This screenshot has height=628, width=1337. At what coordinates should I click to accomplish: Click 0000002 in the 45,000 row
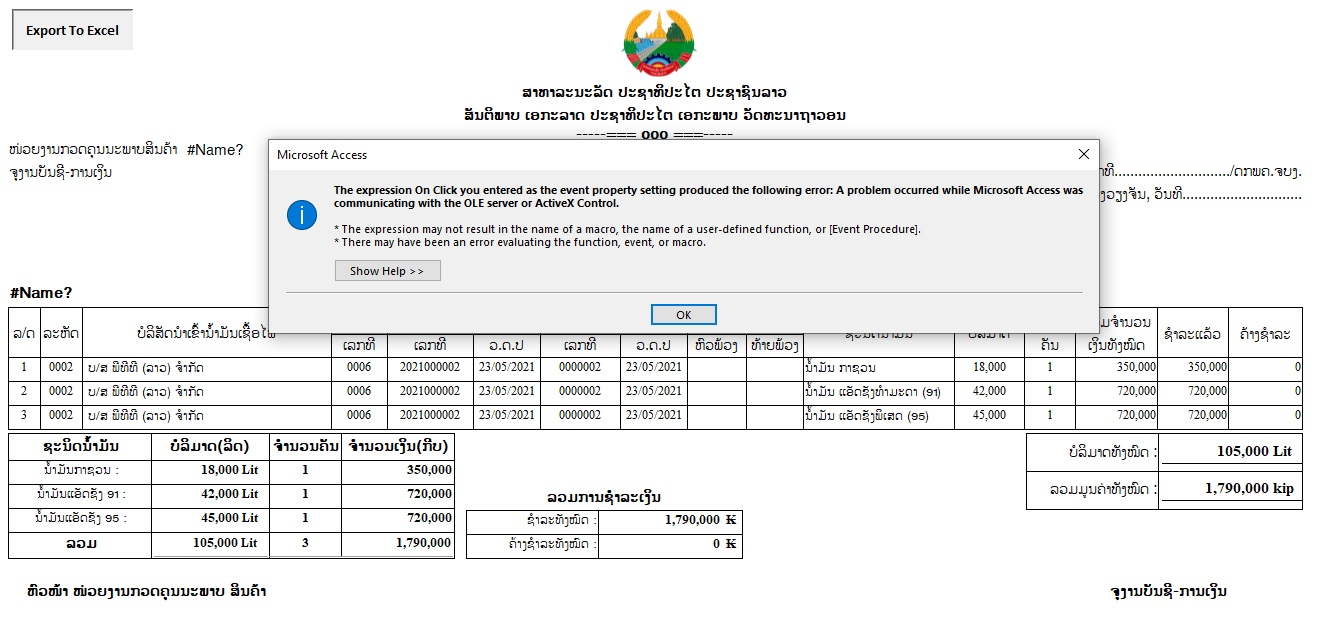tap(580, 416)
